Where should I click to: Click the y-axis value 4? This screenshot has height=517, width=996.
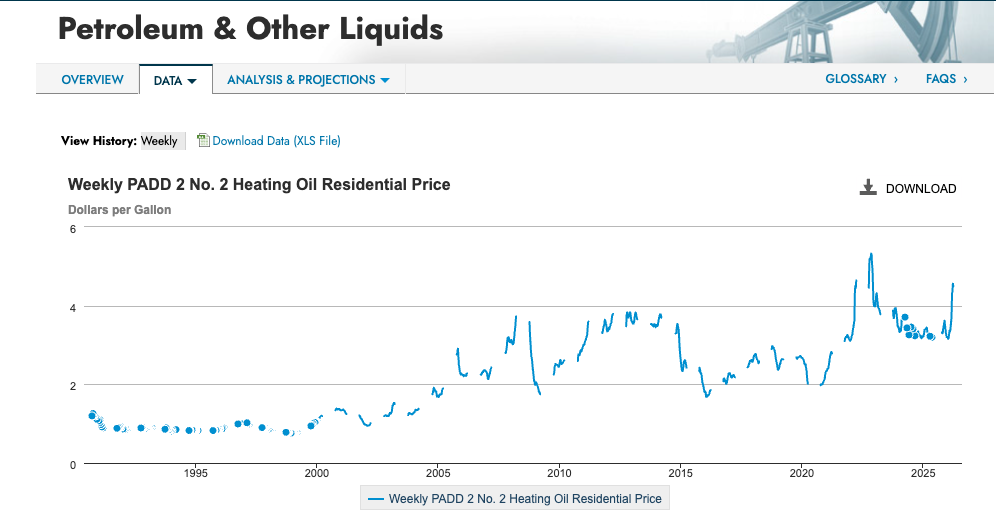coord(72,308)
